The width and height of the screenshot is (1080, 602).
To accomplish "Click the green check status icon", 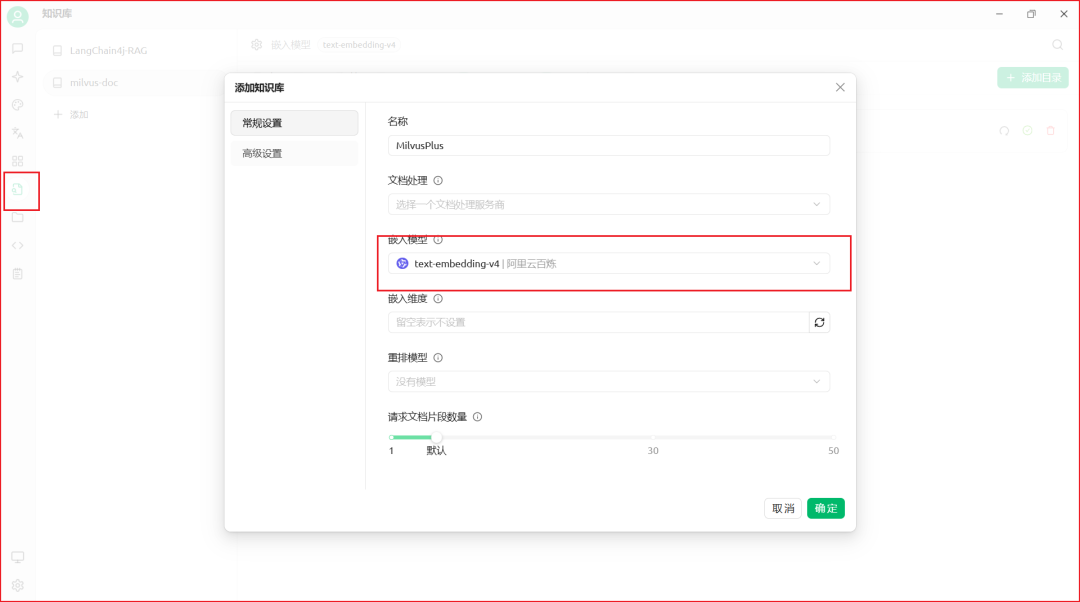I will [1027, 131].
